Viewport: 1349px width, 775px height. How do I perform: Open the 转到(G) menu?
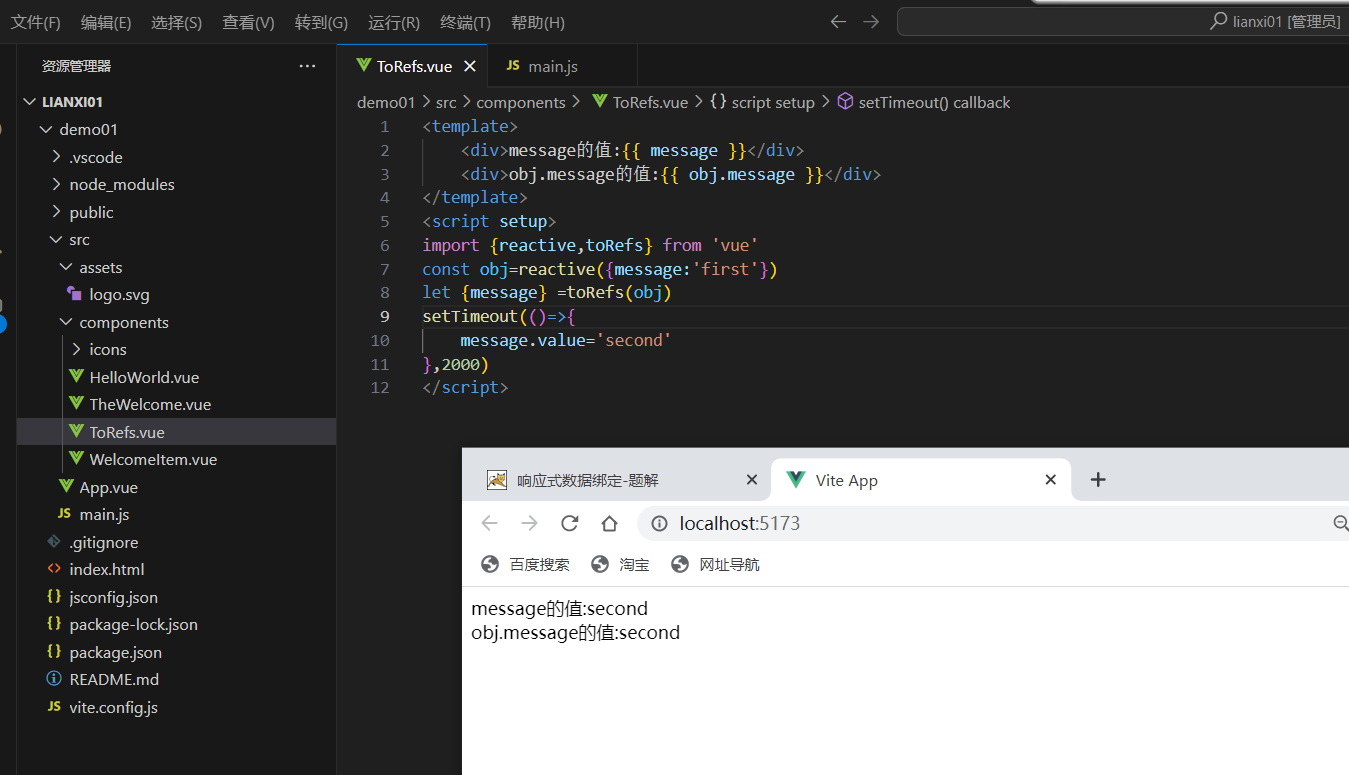coord(321,22)
